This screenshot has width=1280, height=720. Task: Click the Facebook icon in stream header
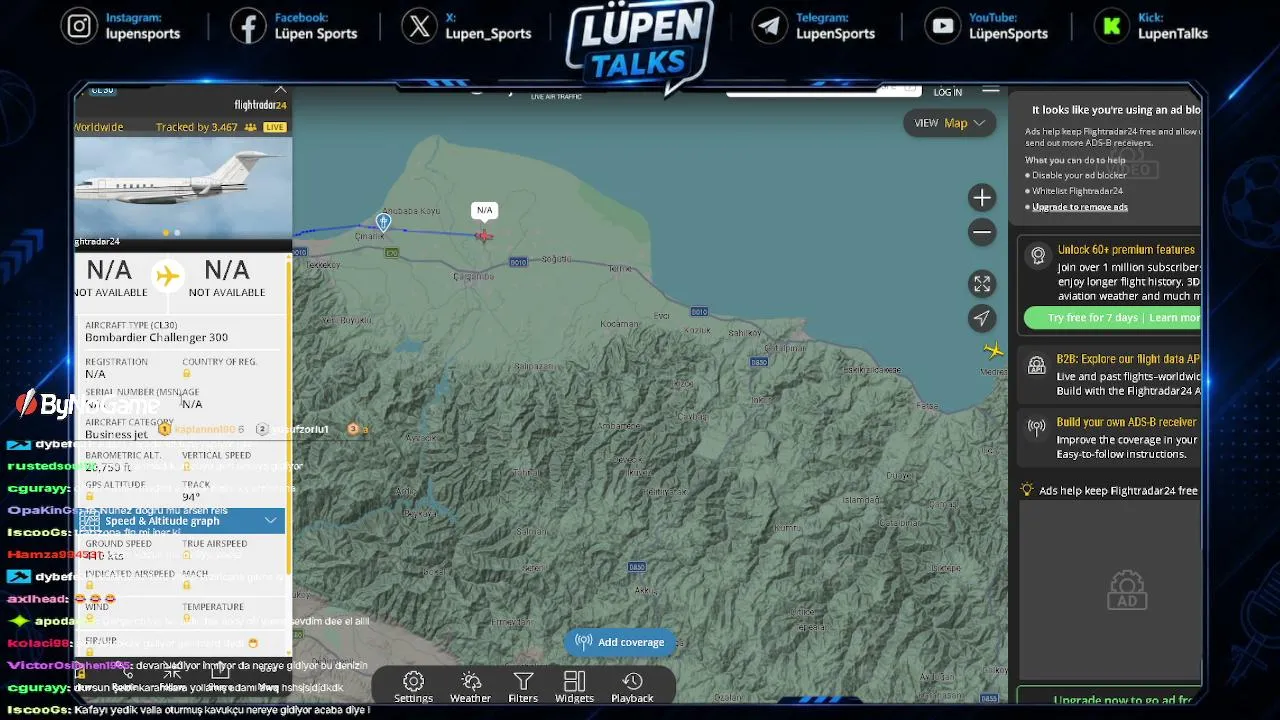(x=248, y=26)
